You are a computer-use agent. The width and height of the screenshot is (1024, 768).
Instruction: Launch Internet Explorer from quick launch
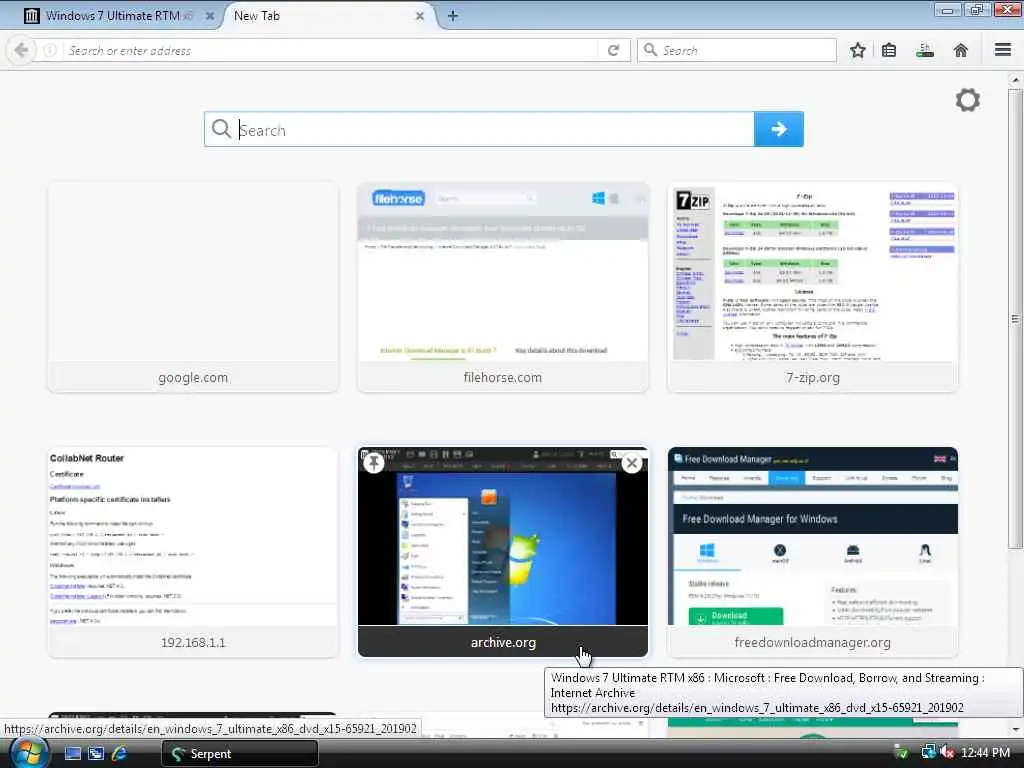[x=120, y=753]
